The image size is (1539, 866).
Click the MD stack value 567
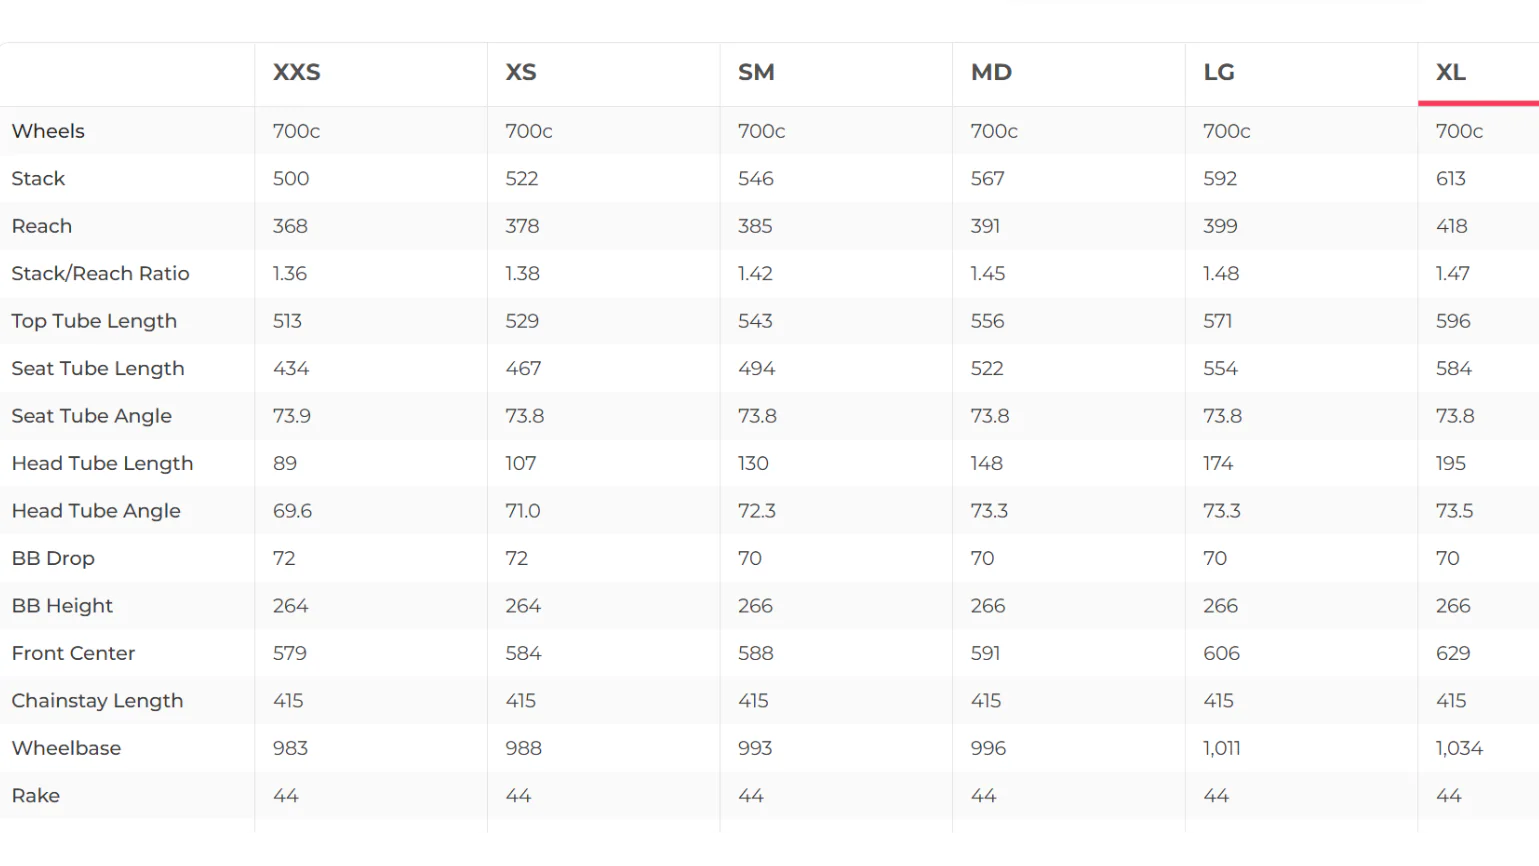(x=987, y=179)
